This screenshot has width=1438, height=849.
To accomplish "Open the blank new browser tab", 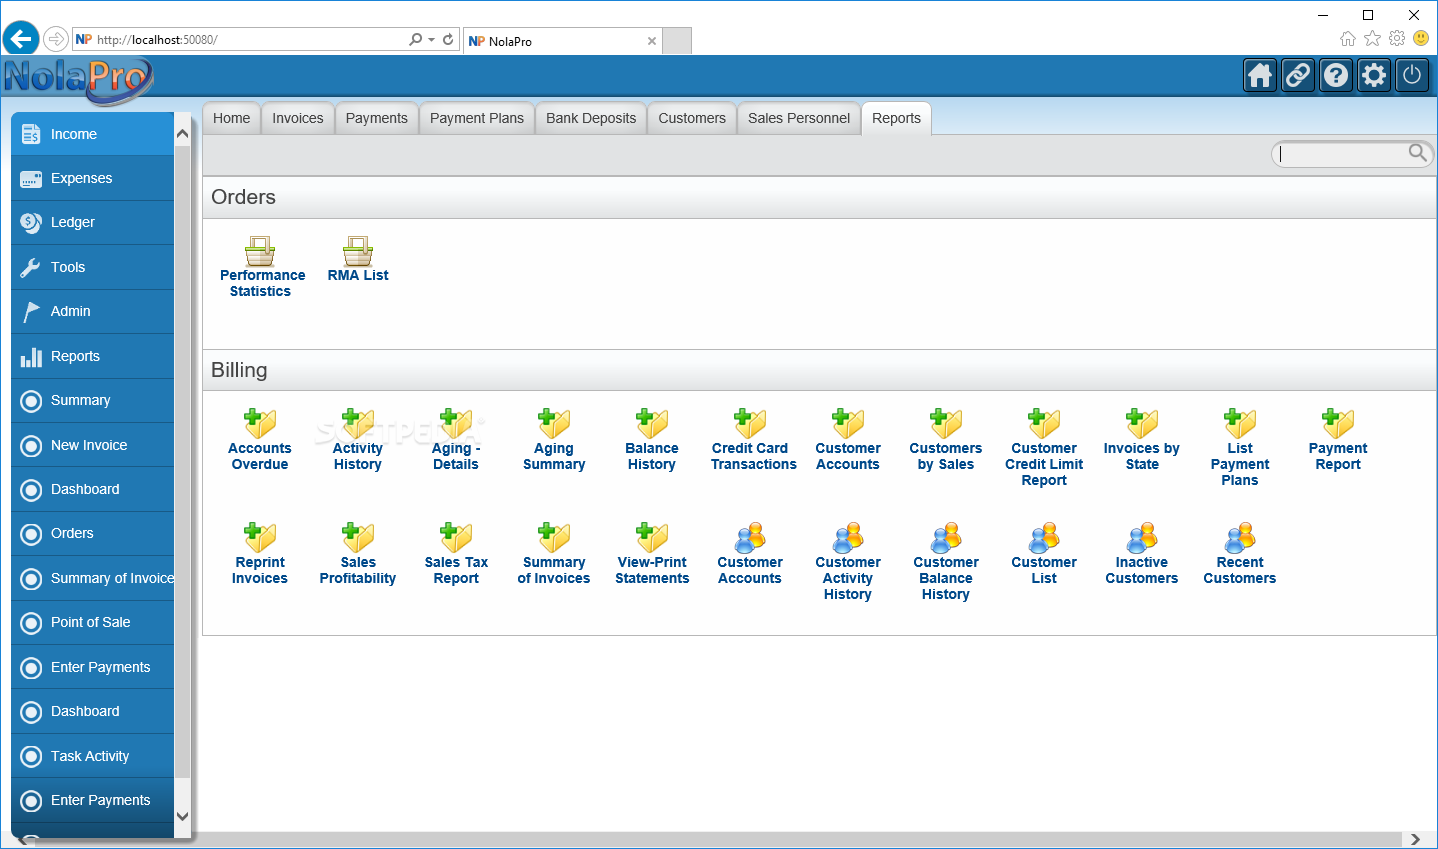I will click(x=677, y=41).
